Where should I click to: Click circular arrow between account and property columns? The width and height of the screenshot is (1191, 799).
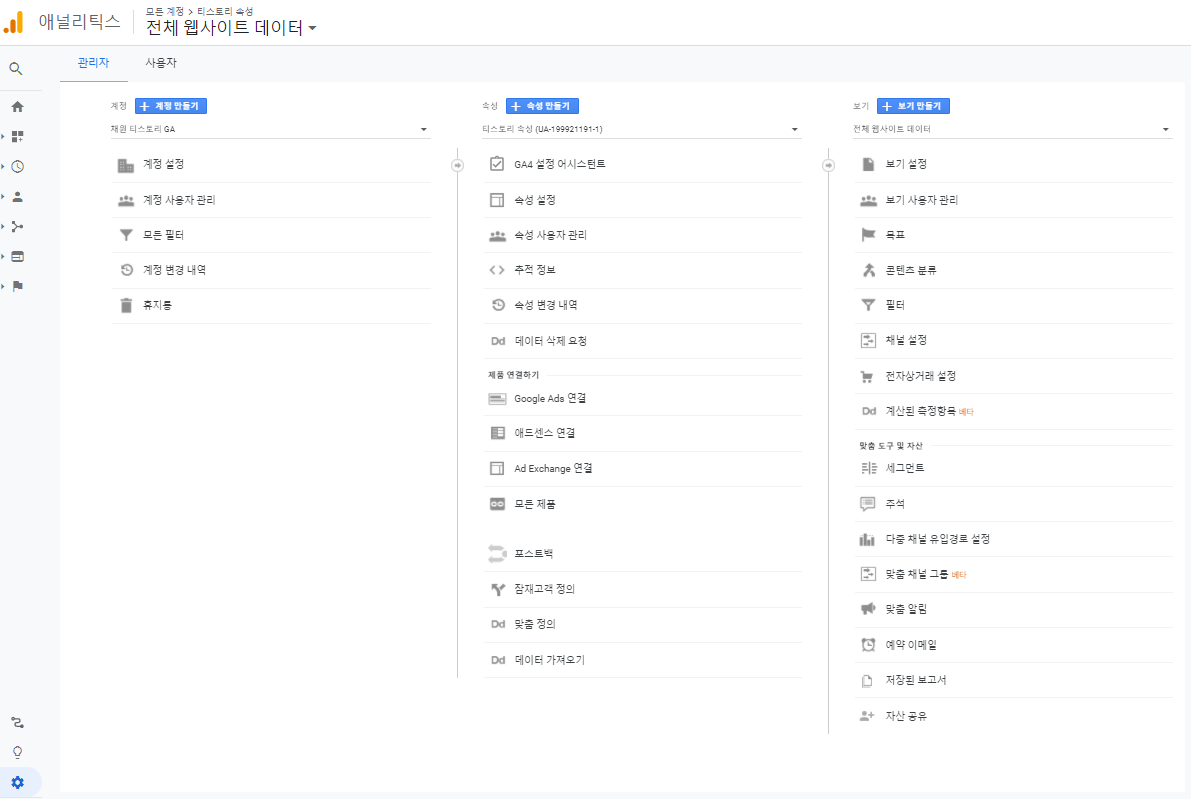tap(457, 166)
